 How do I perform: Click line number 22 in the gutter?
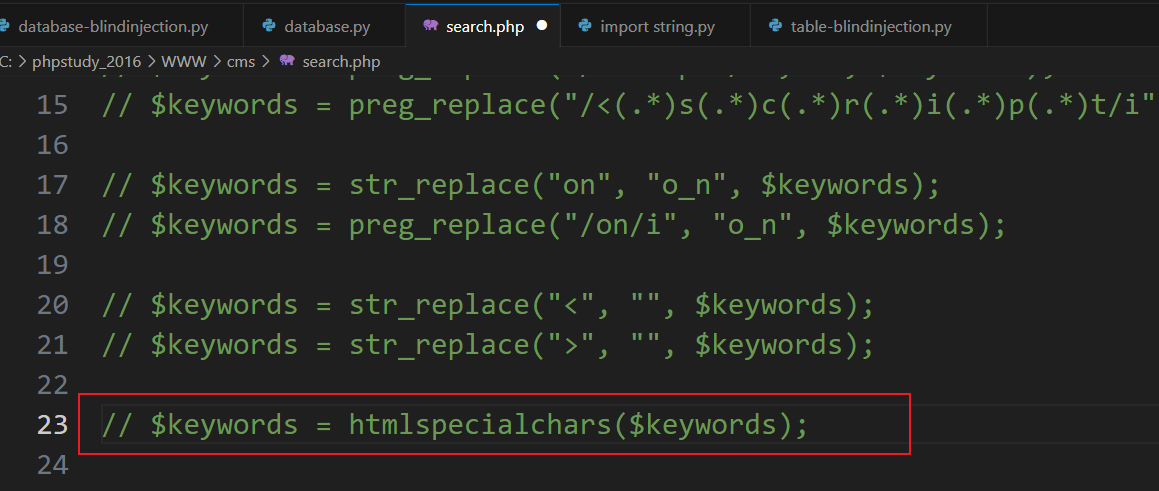52,385
